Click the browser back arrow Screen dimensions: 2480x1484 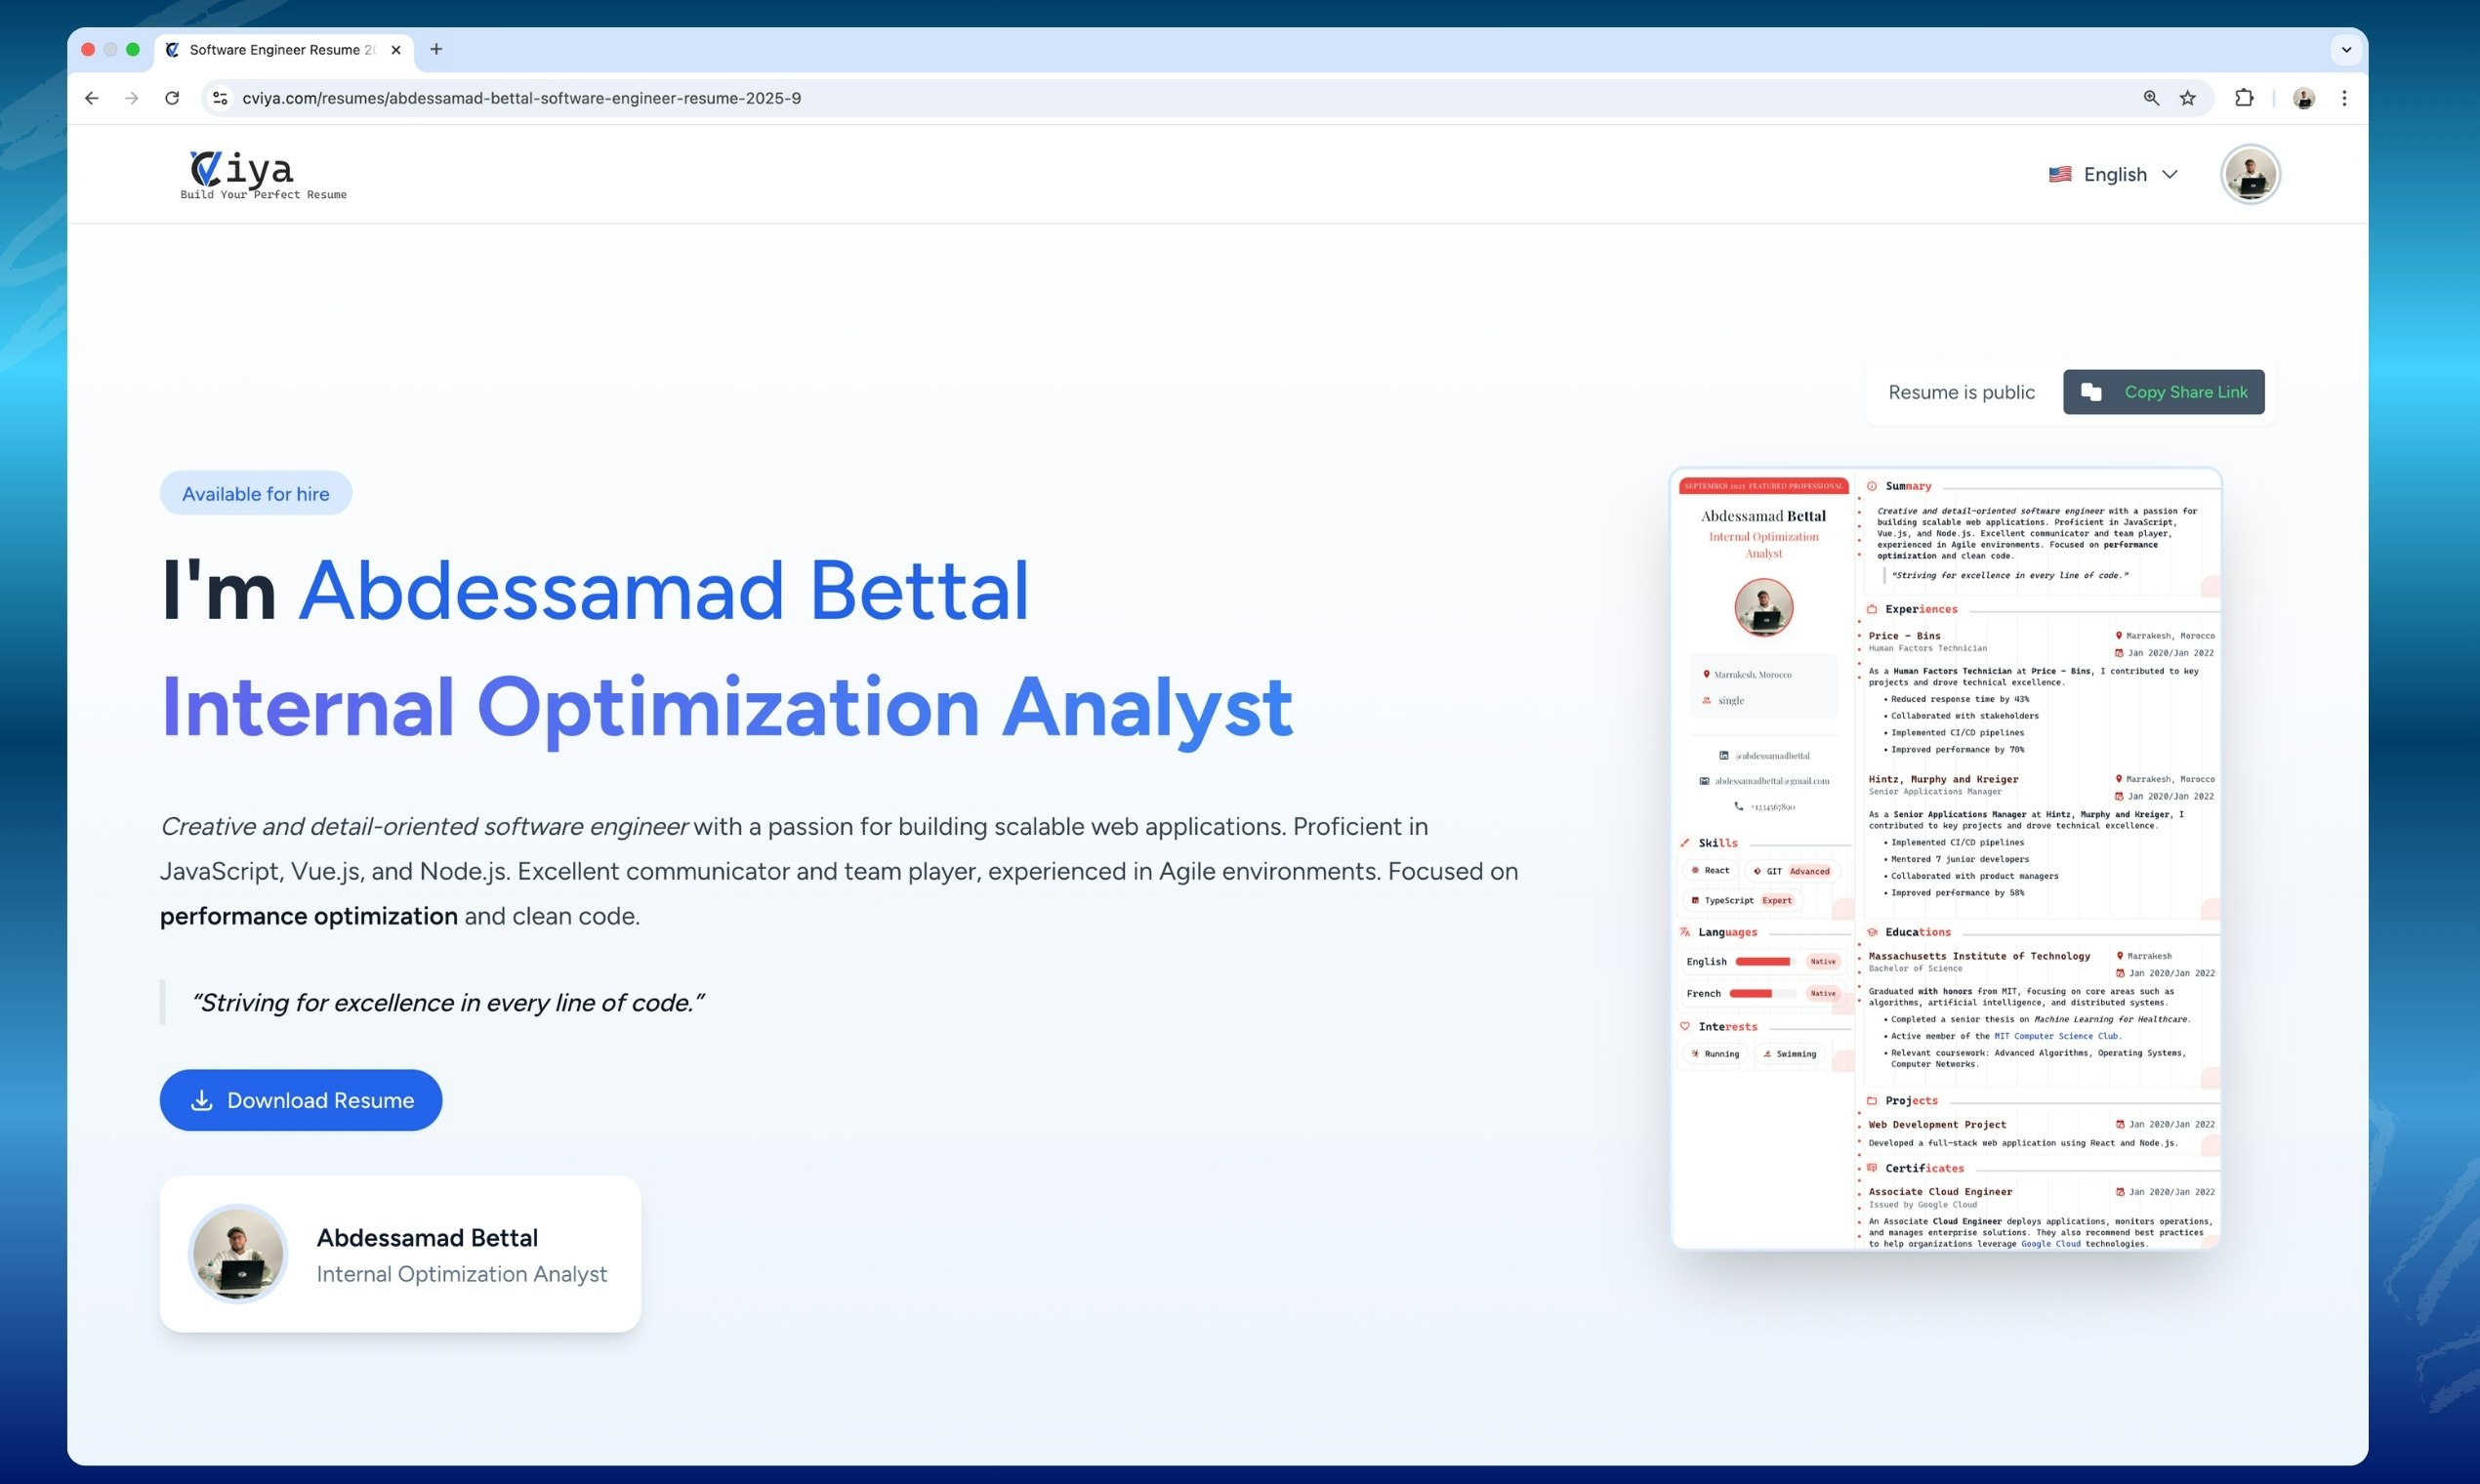[91, 98]
